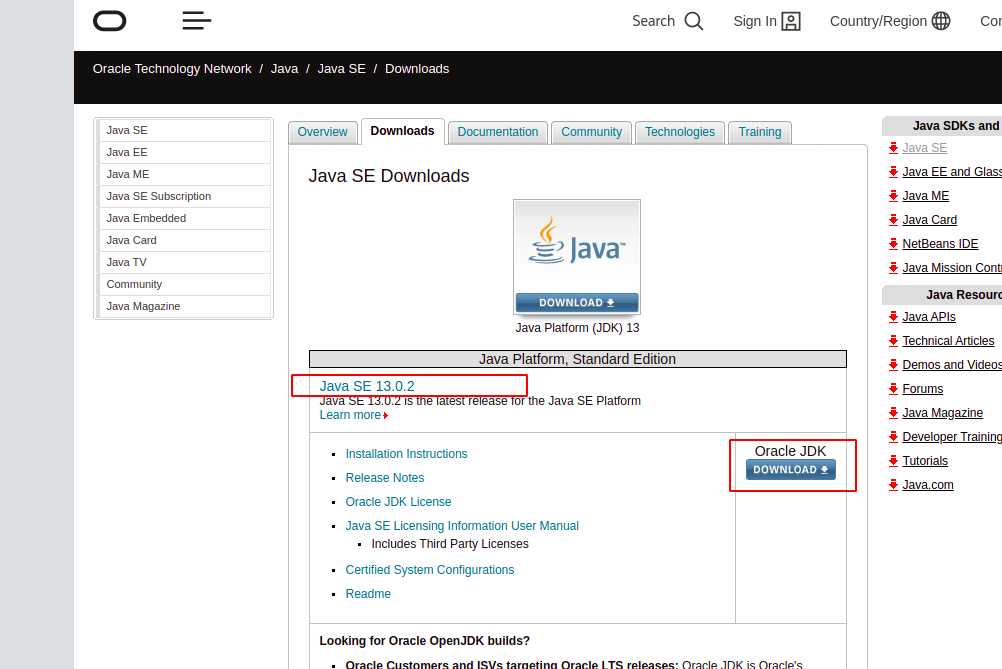Click the Search text in header
Image resolution: width=1002 pixels, height=669 pixels.
click(x=653, y=21)
